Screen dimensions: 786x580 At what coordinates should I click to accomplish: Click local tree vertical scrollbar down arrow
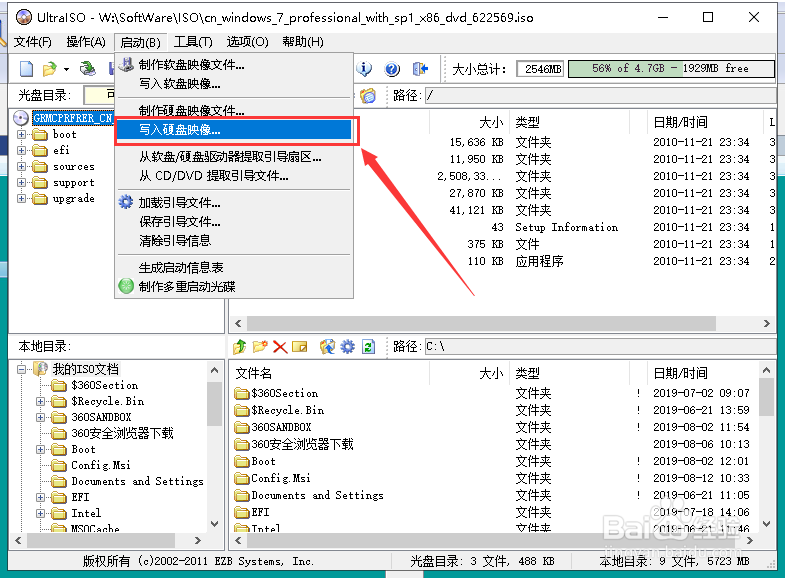pyautogui.click(x=215, y=524)
